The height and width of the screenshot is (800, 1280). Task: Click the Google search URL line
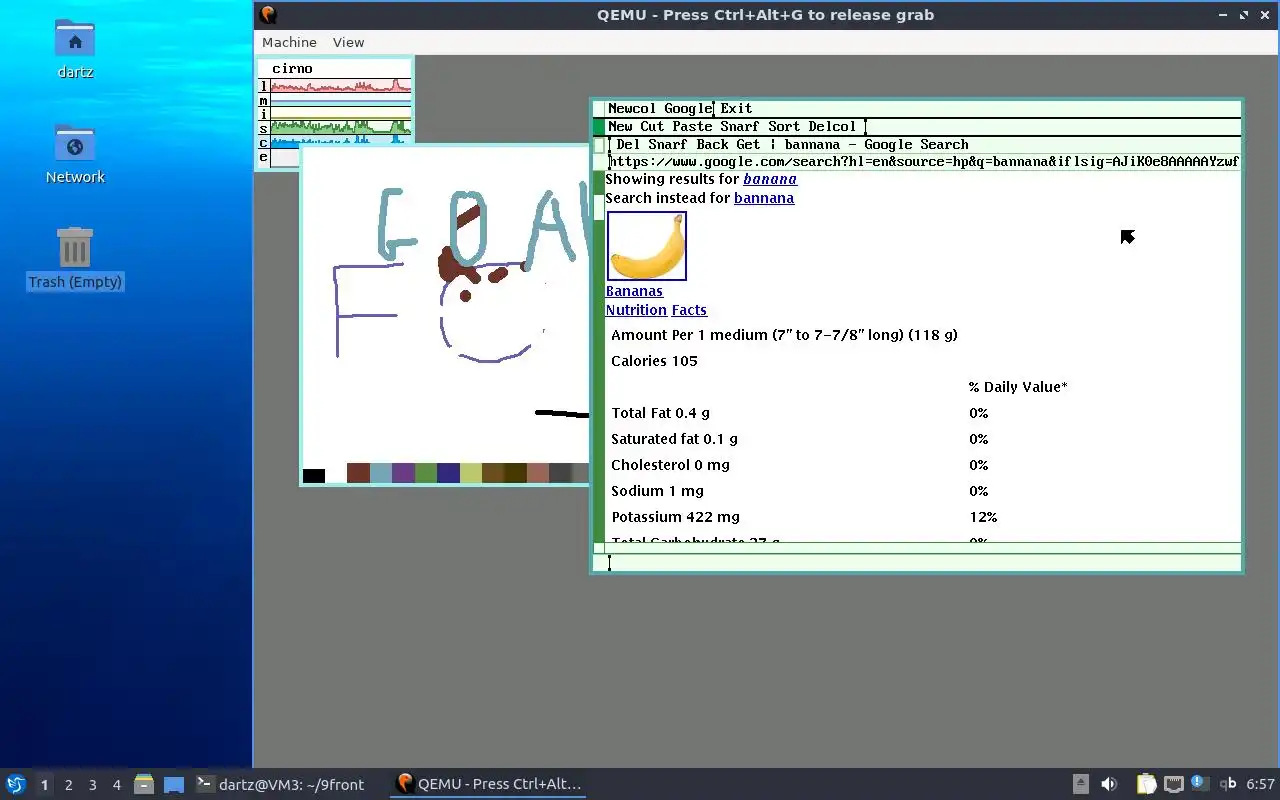[x=924, y=161]
